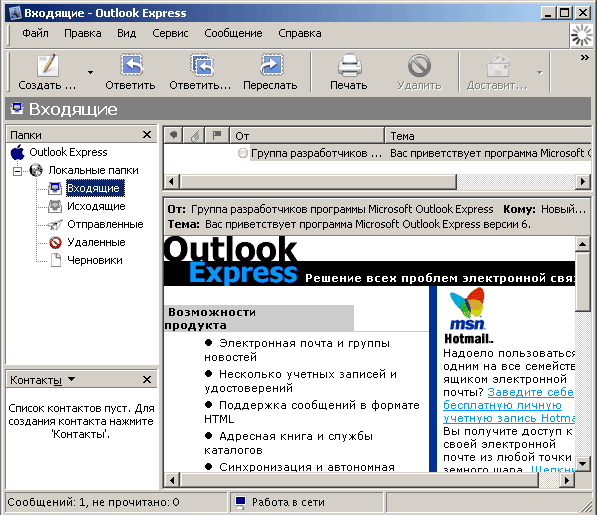
Task: Select the Черновики folder
Action: click(94, 260)
